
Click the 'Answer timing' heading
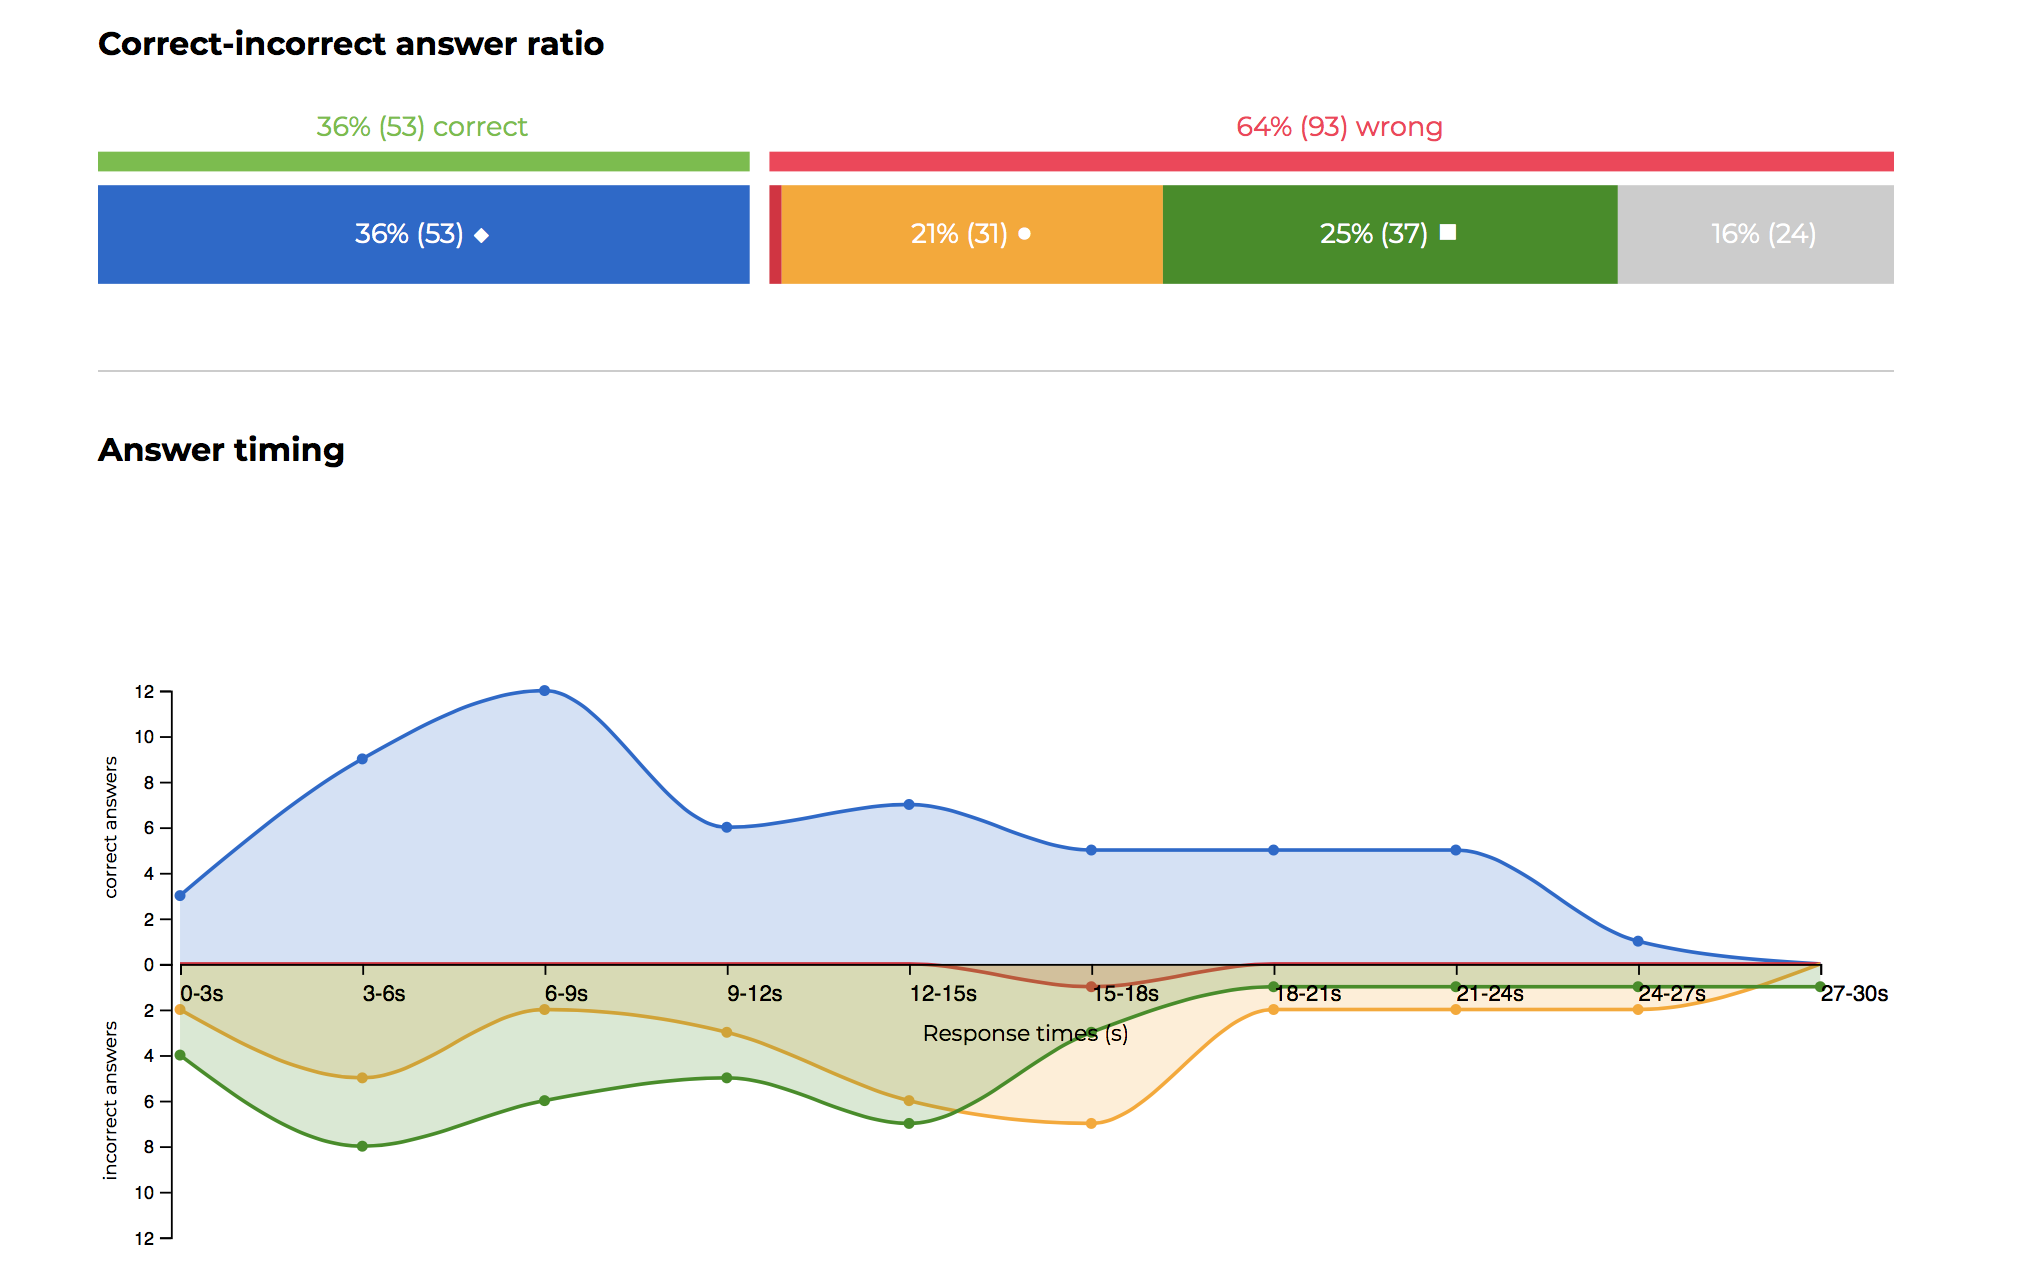click(x=221, y=450)
